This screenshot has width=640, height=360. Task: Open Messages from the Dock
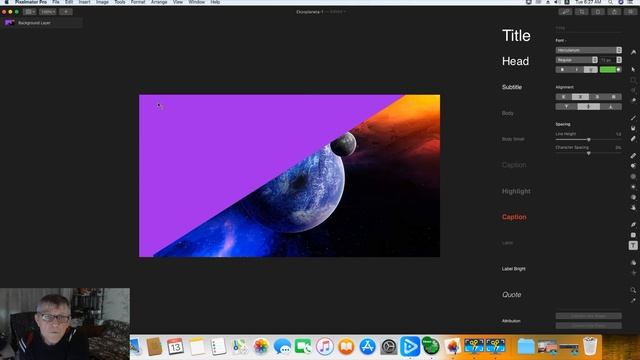tap(282, 347)
